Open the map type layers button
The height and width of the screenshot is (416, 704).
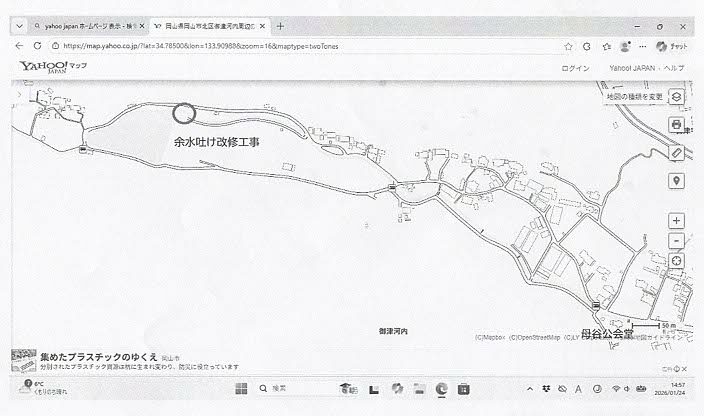[x=677, y=97]
